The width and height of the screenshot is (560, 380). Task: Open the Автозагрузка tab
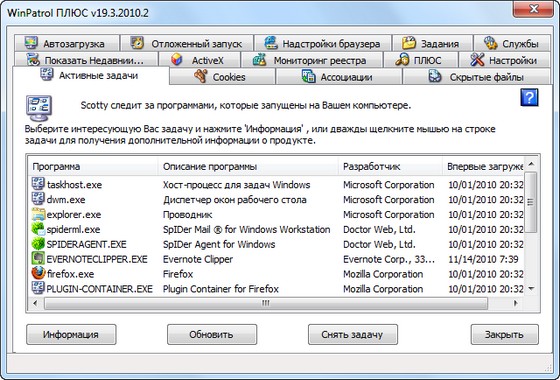(x=67, y=44)
